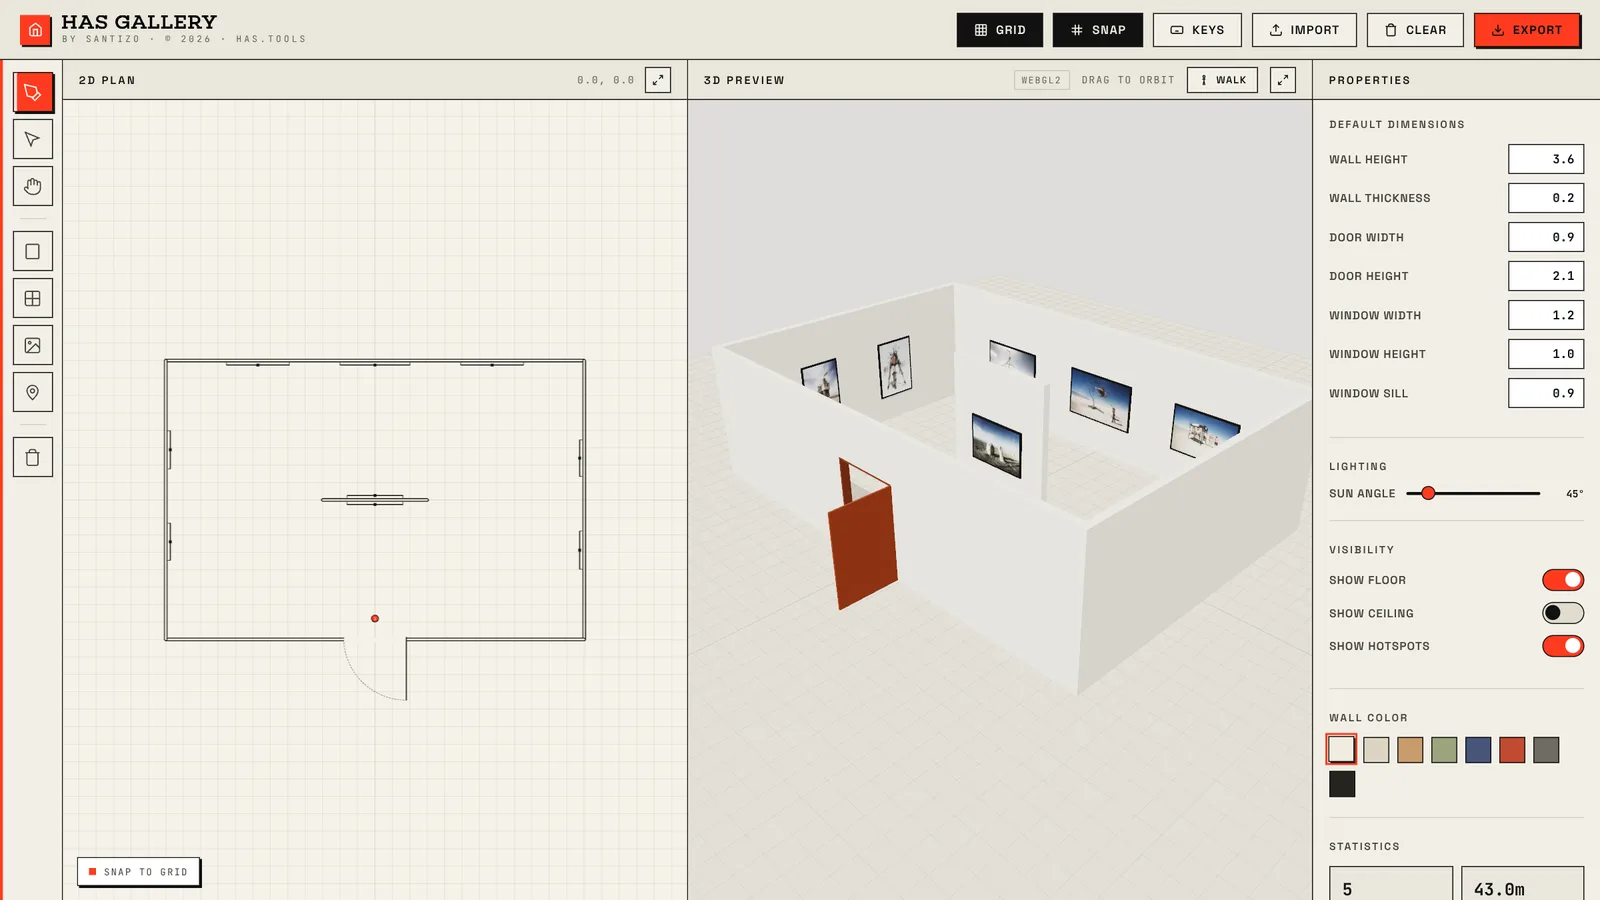
Task: Click the CLEAR button
Action: (x=1415, y=30)
